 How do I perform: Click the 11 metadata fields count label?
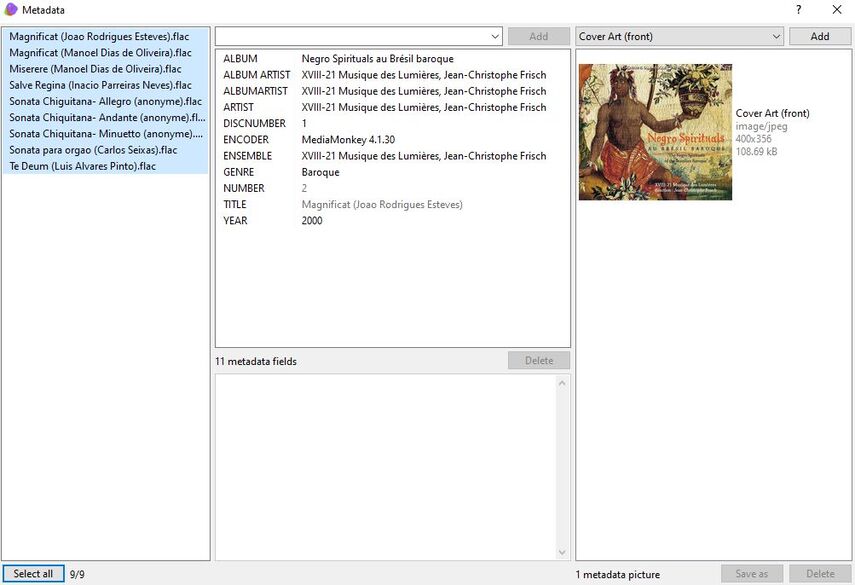[x=256, y=361]
